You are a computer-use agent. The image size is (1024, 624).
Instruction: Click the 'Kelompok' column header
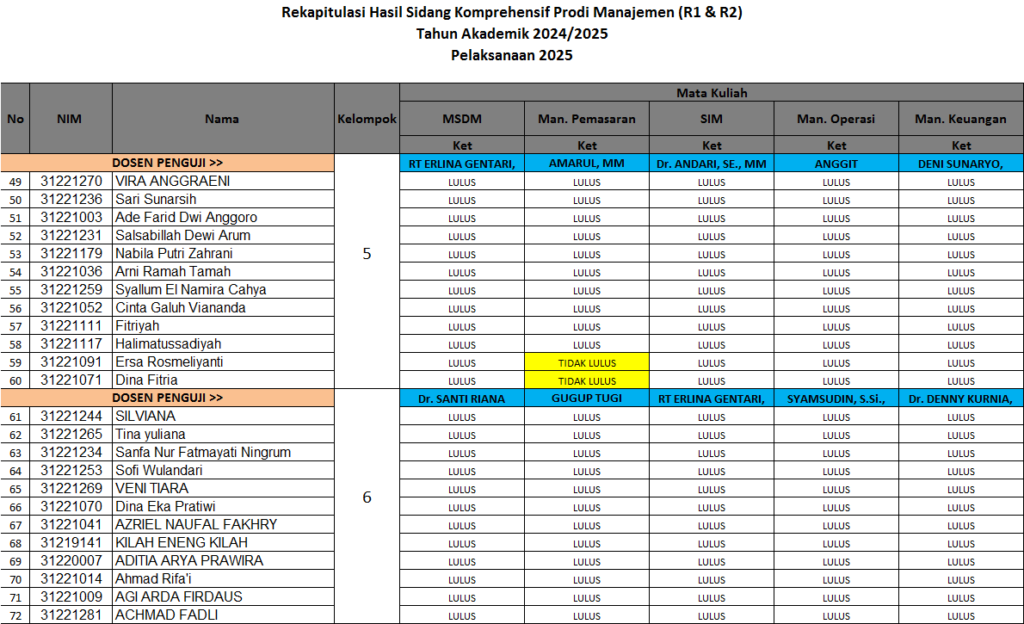pos(367,119)
